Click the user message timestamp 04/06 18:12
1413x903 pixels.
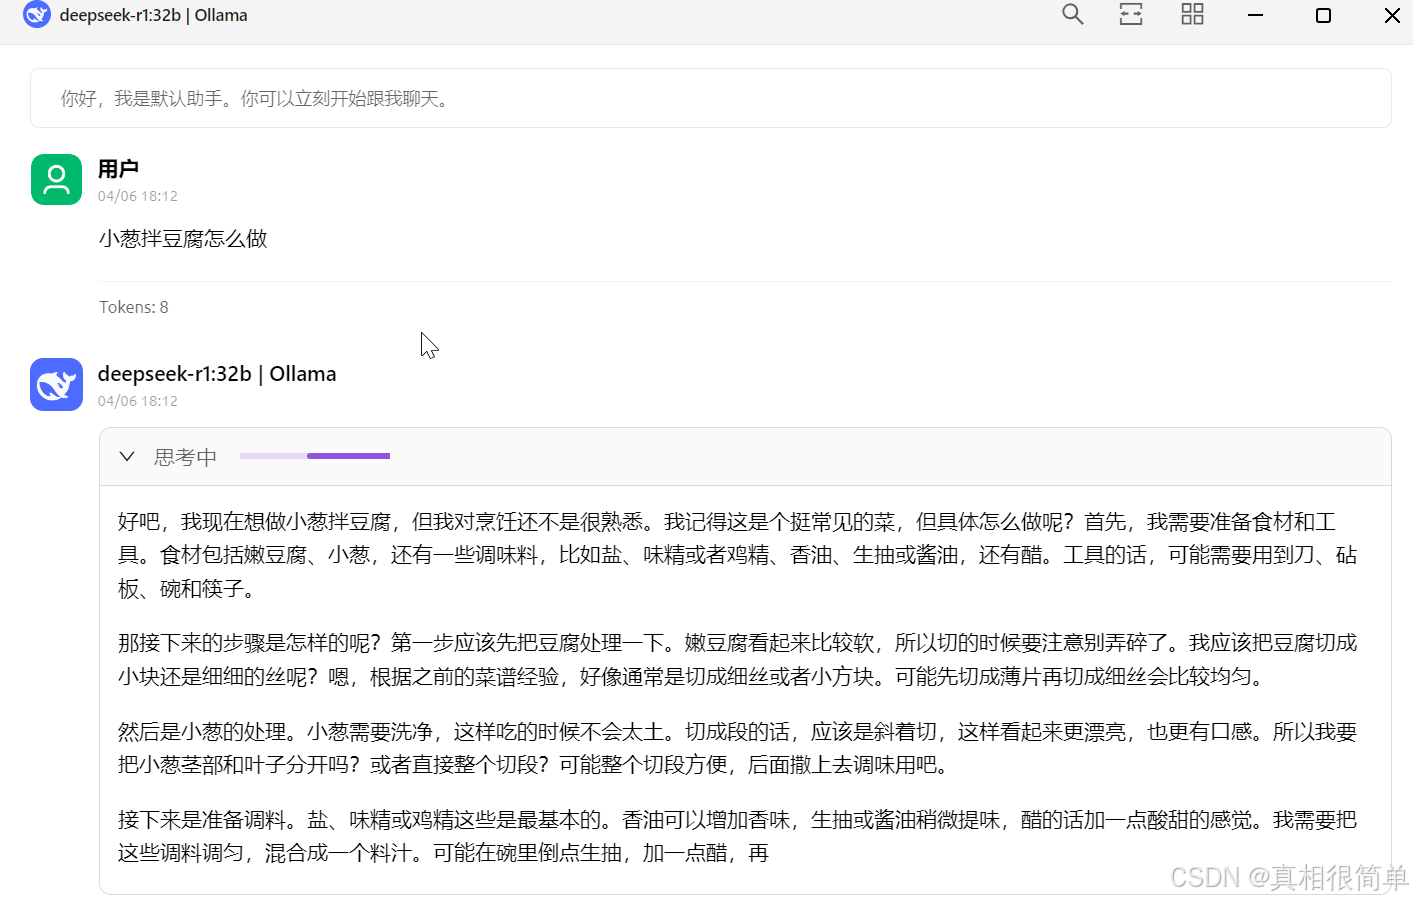point(138,196)
